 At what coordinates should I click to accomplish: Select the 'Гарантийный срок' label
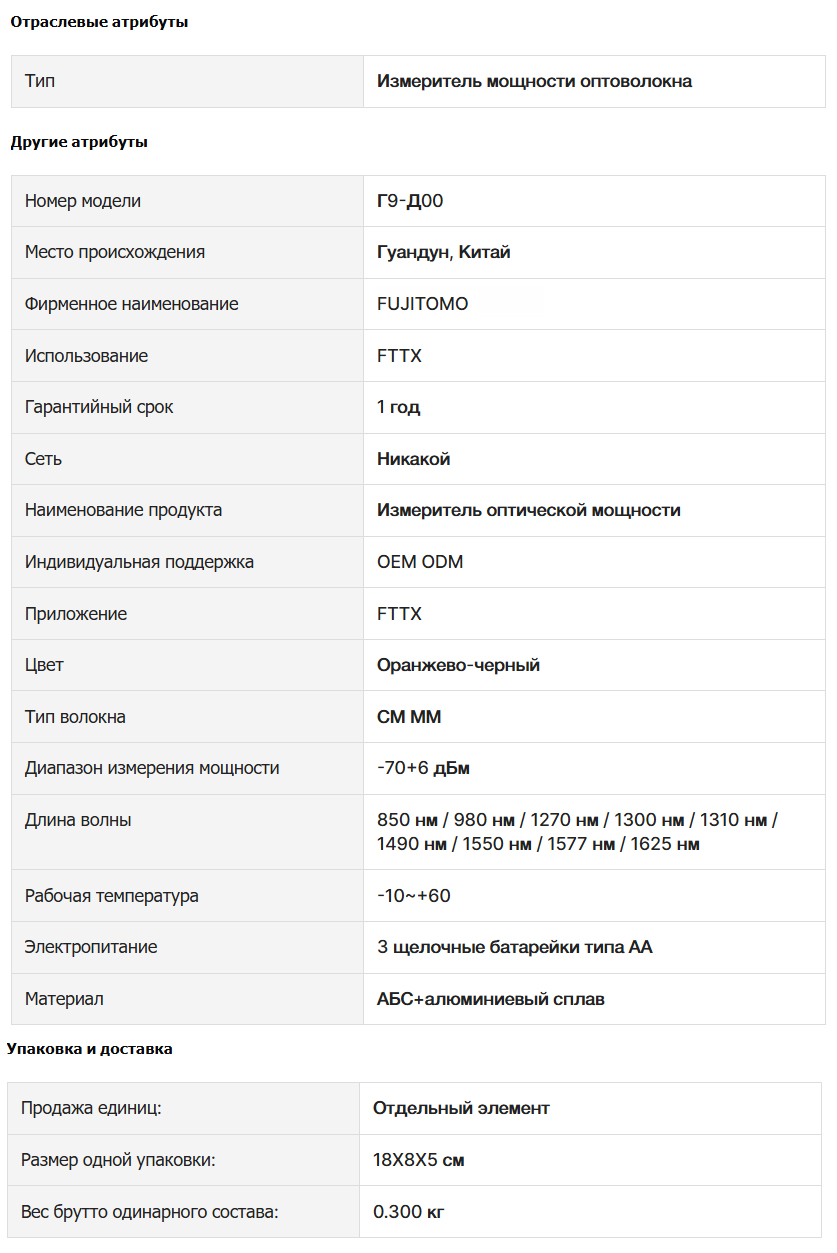(x=99, y=407)
